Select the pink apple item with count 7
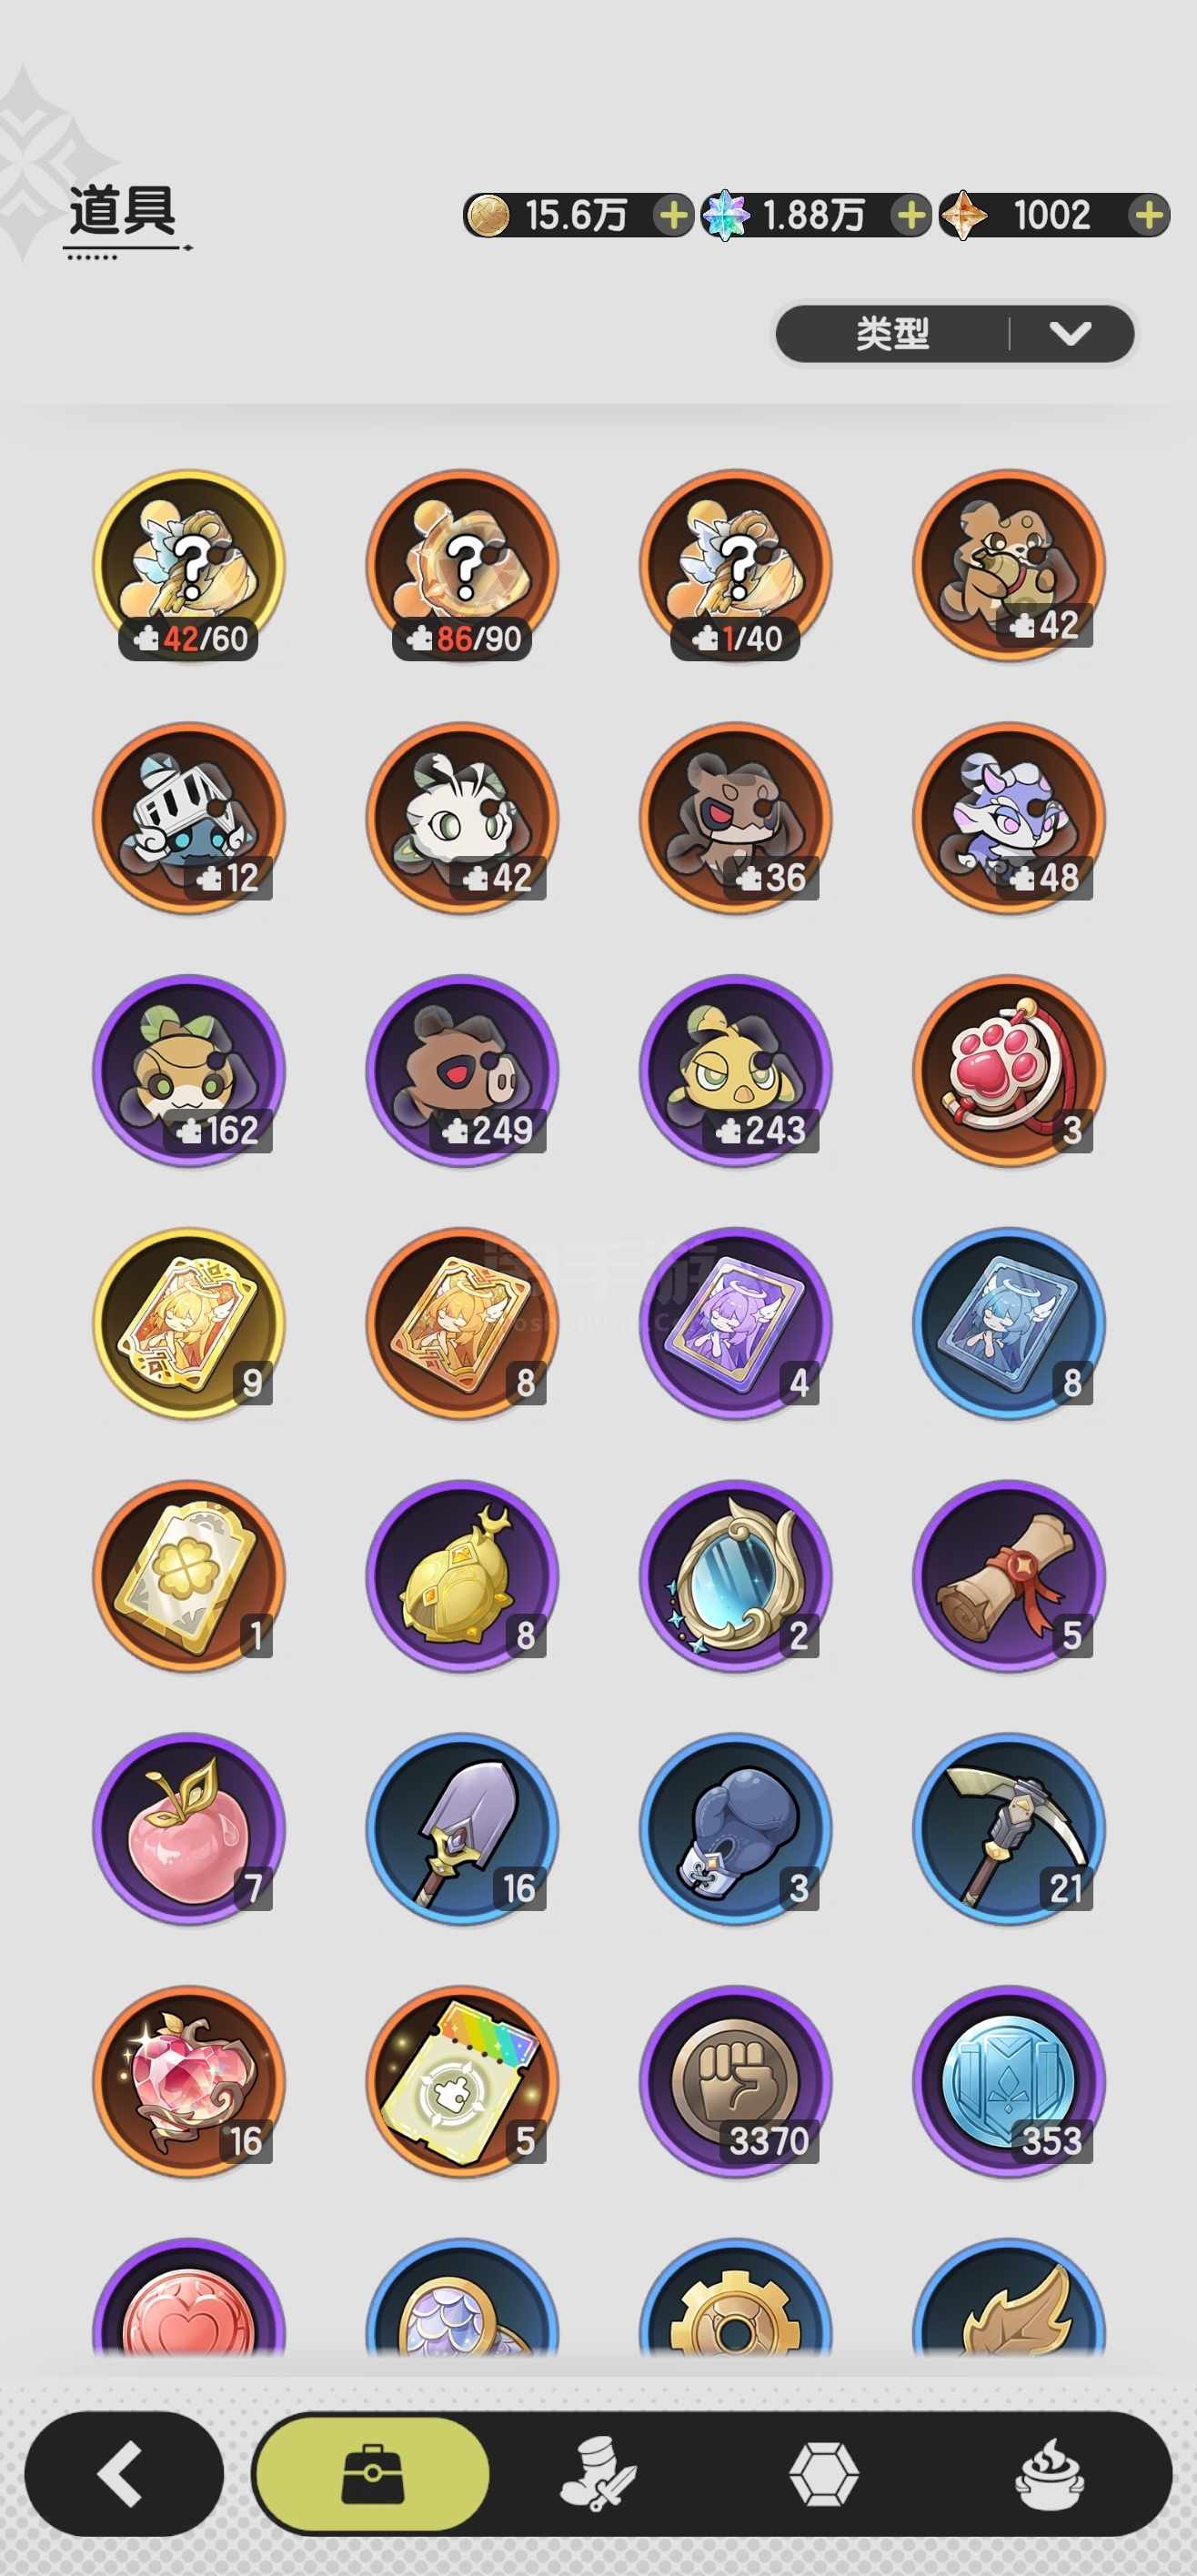 189,1828
